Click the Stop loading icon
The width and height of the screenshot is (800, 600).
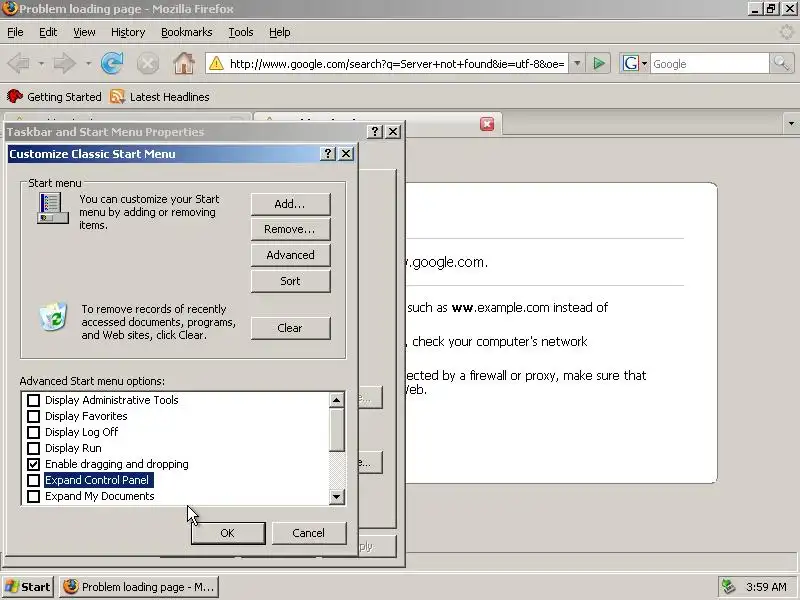click(x=148, y=64)
